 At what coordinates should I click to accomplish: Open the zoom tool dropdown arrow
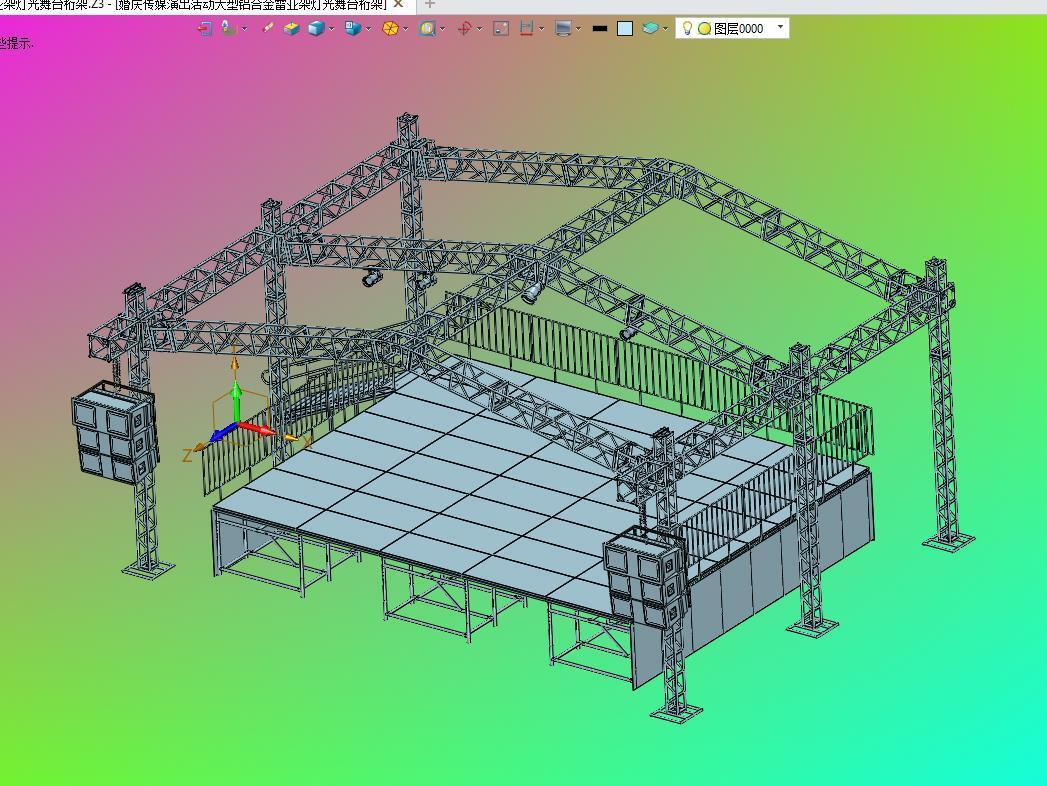click(x=442, y=28)
